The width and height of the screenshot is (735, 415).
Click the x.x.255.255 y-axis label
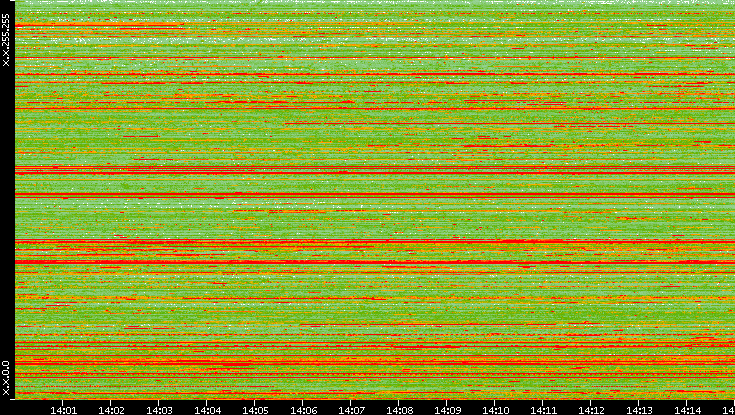[6, 40]
